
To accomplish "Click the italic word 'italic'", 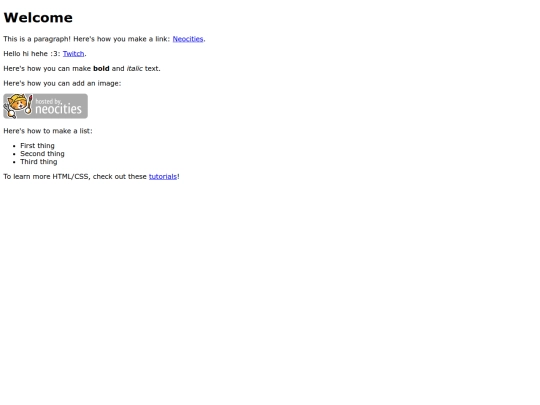I will click(135, 69).
